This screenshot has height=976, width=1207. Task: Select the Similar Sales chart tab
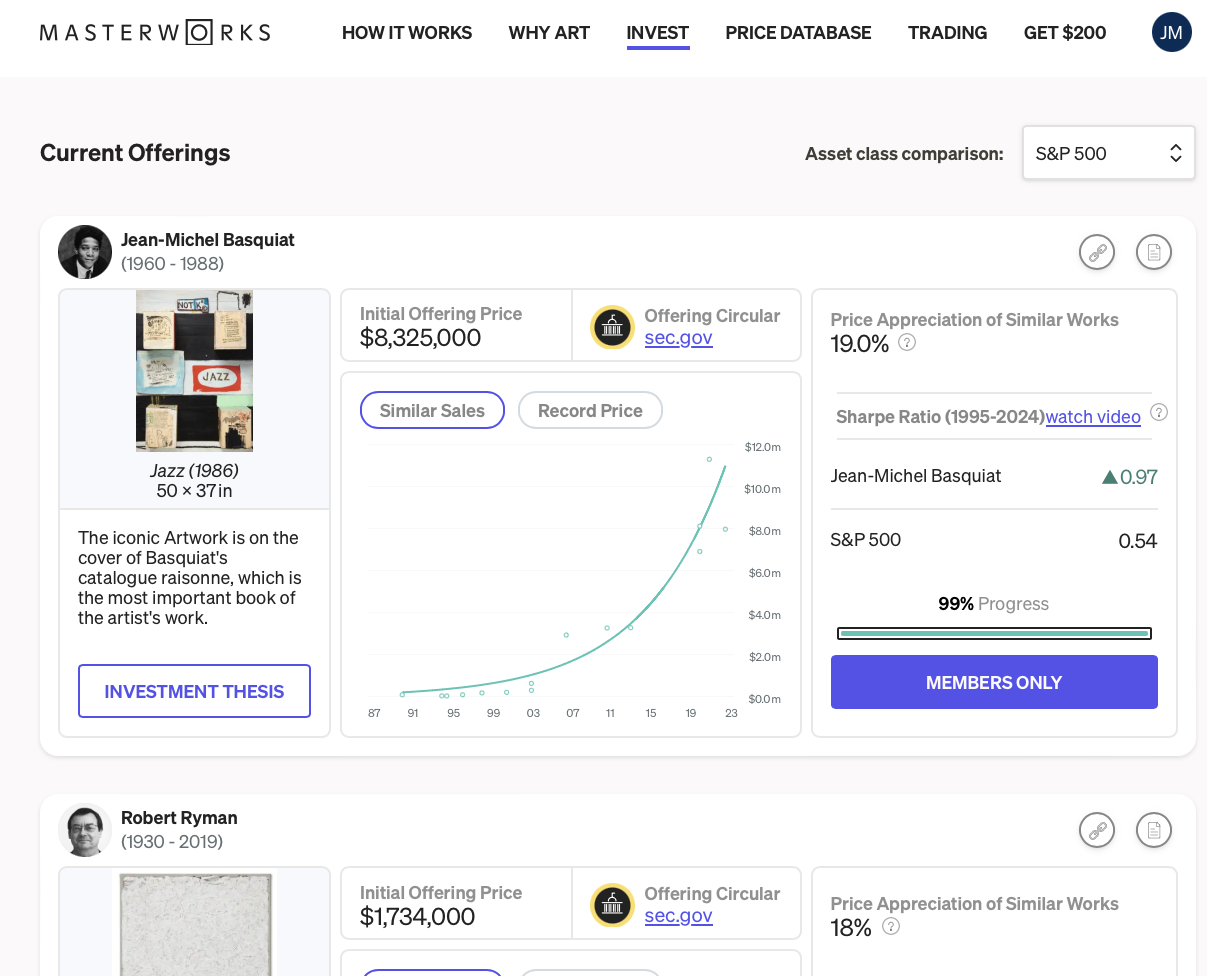[x=432, y=410]
